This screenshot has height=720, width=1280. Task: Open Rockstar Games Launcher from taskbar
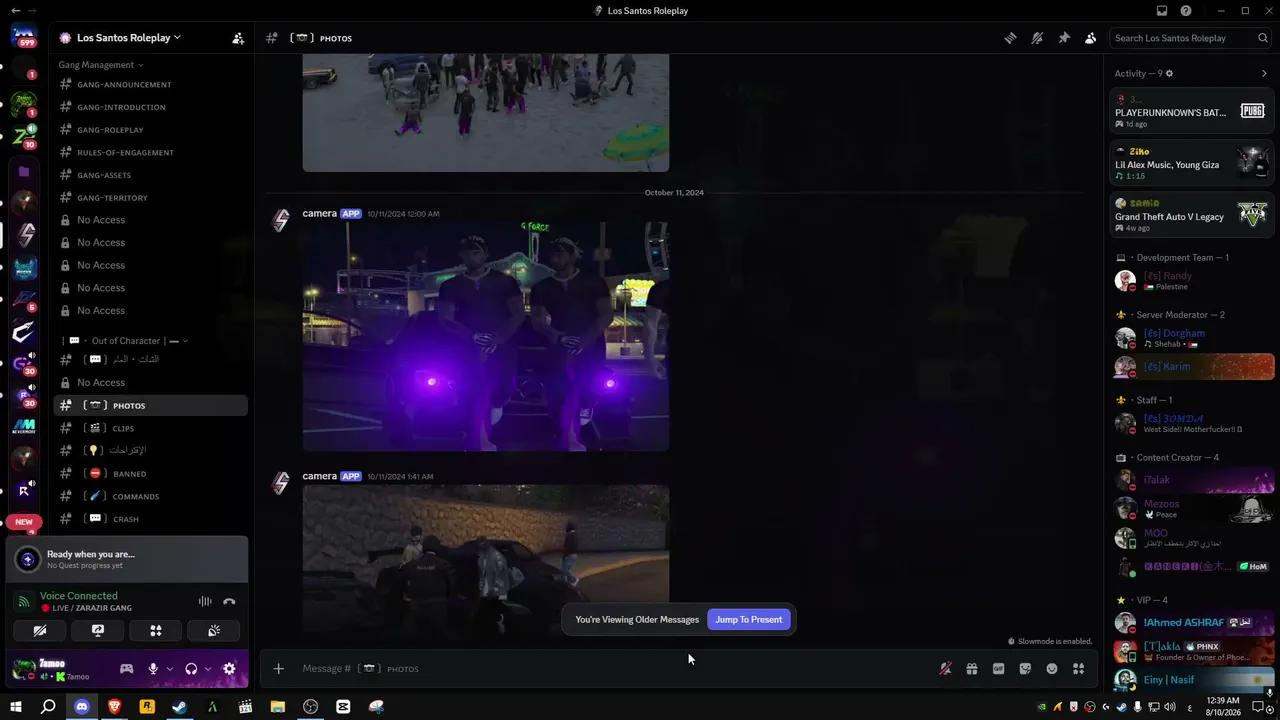pos(147,707)
